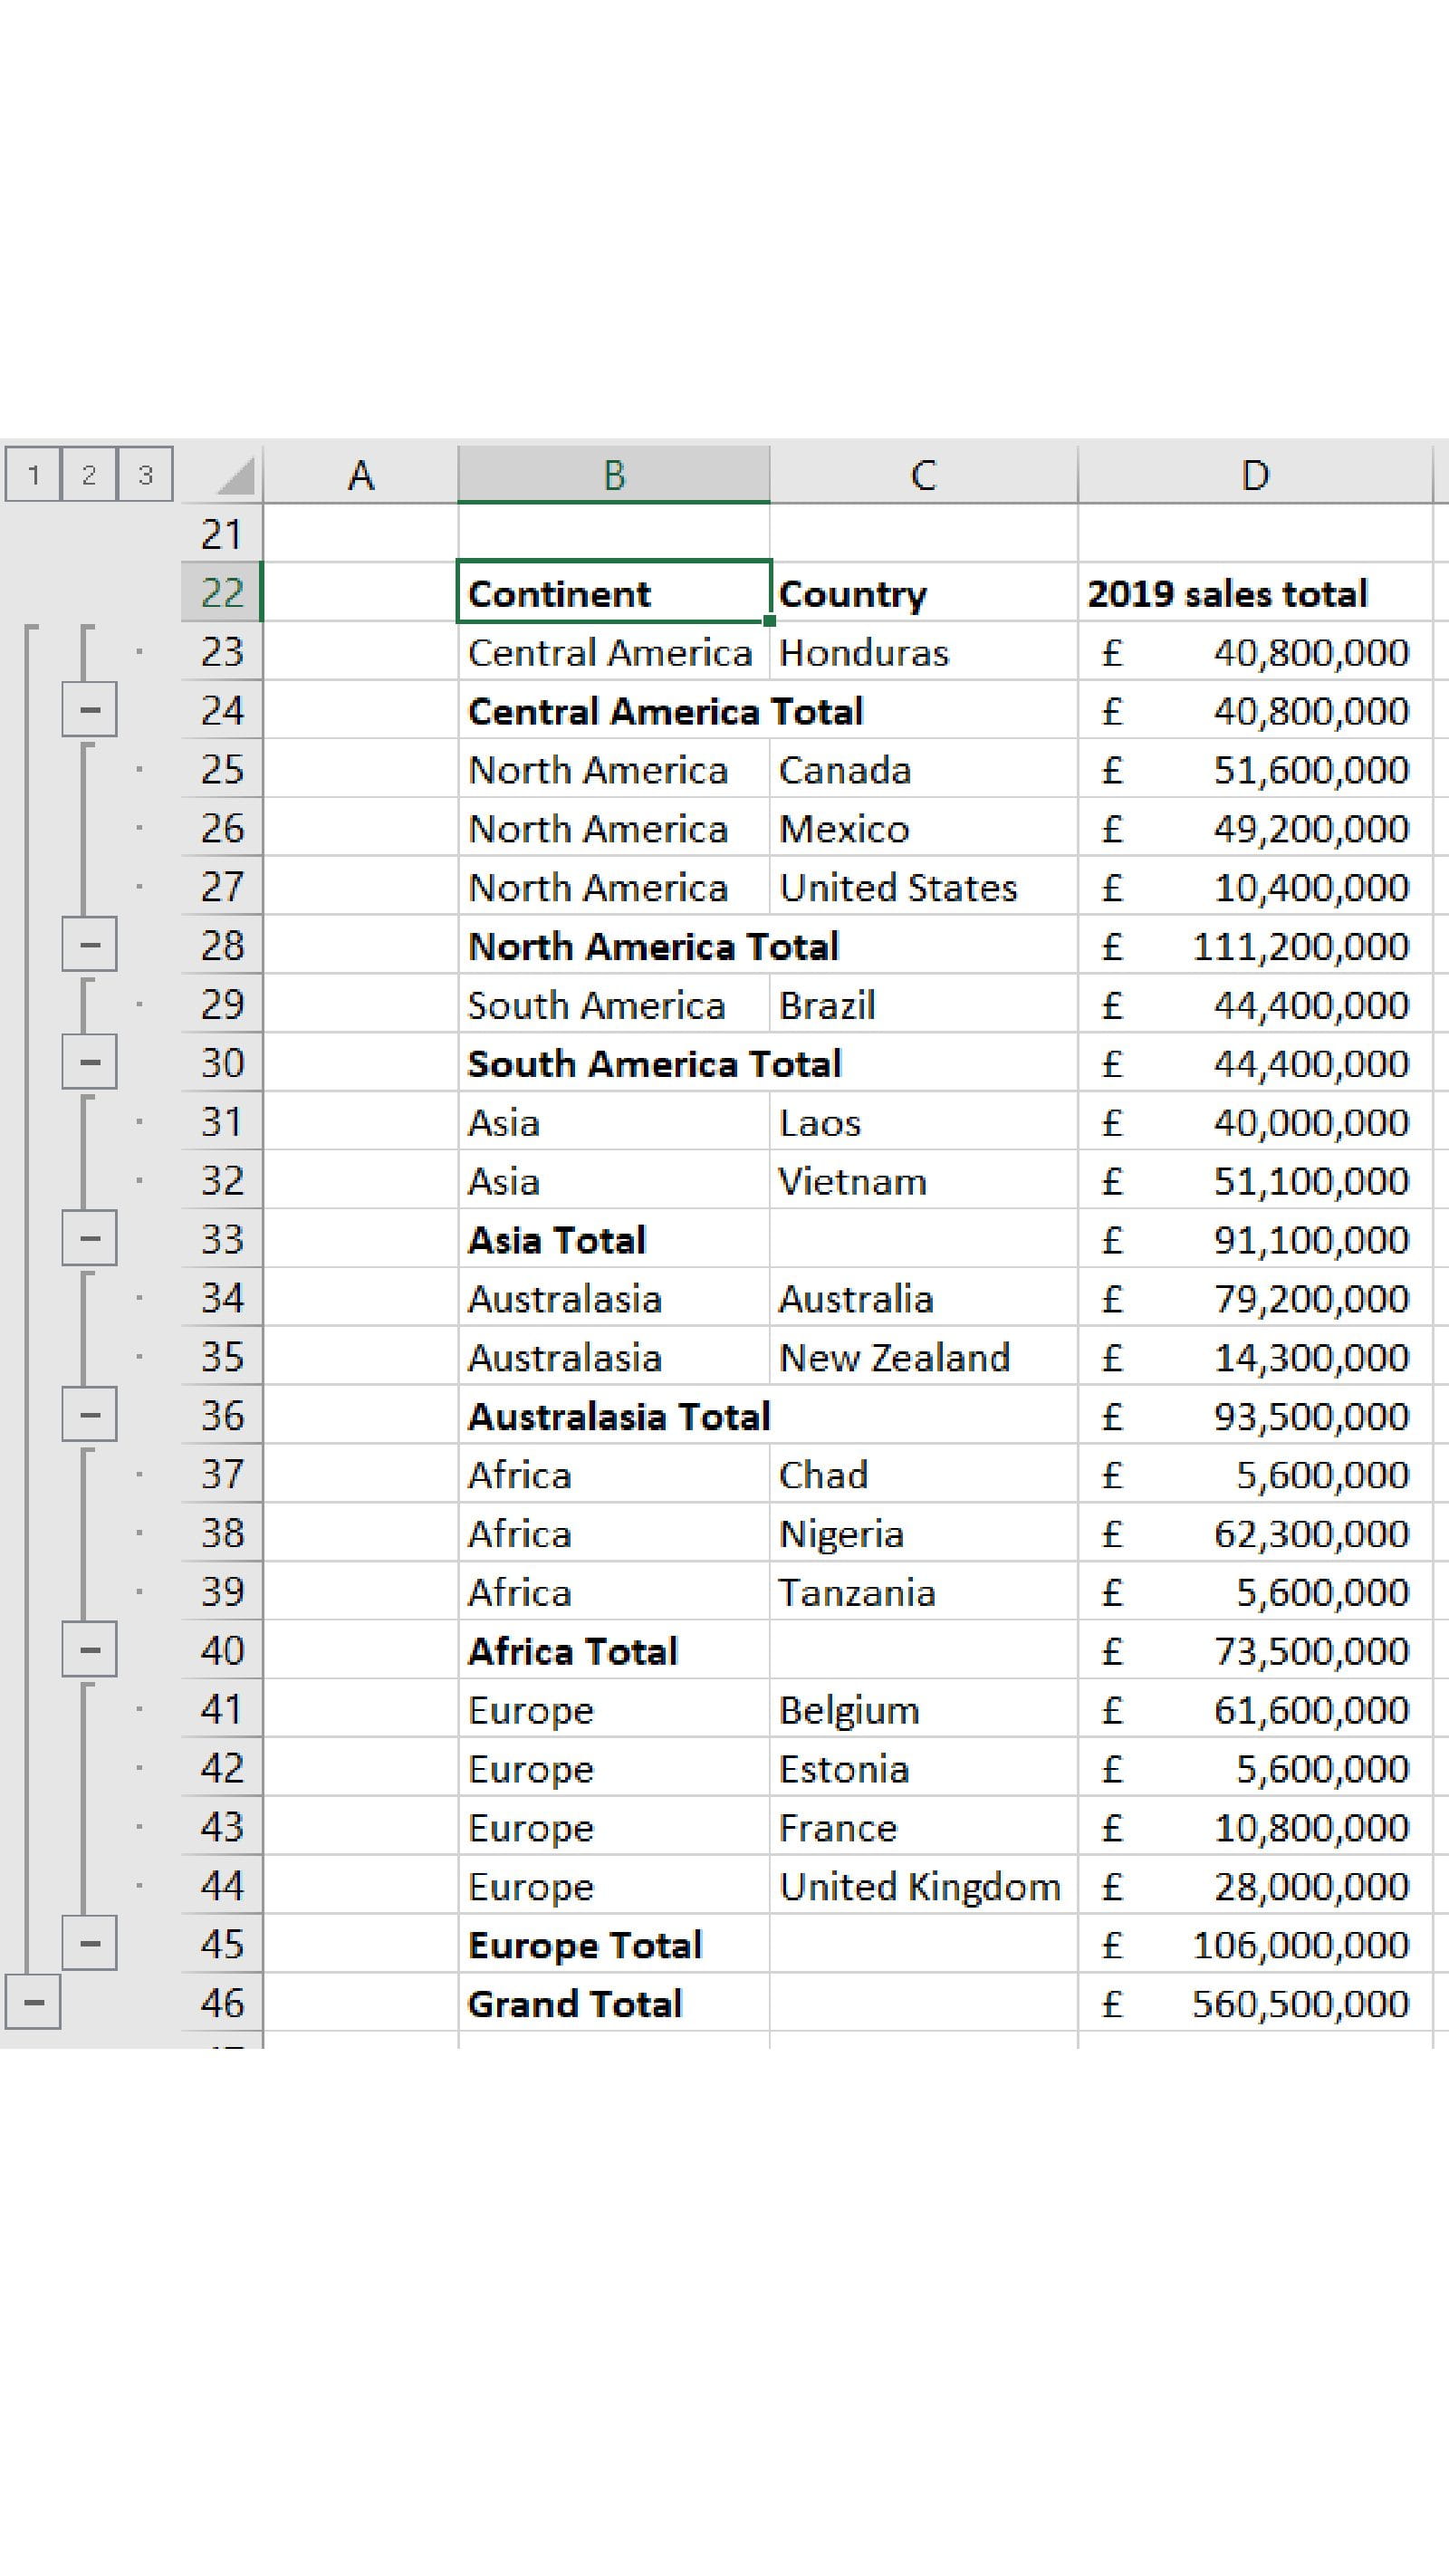Click outline level 1 button
This screenshot has height=2576, width=1449.
pos(33,474)
